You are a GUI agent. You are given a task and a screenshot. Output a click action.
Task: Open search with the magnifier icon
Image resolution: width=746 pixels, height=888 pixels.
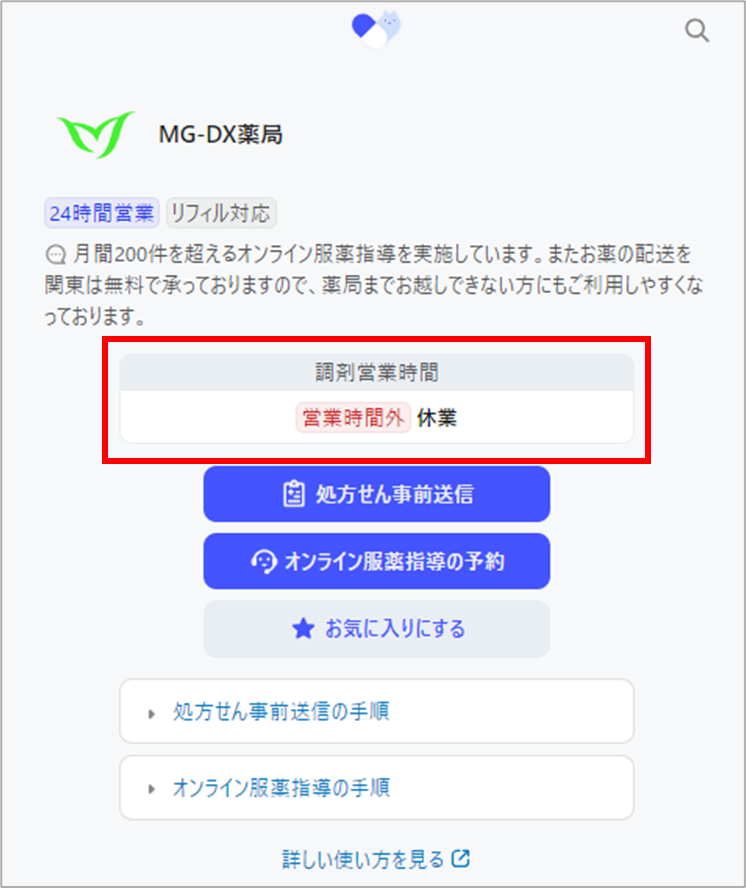point(697,31)
